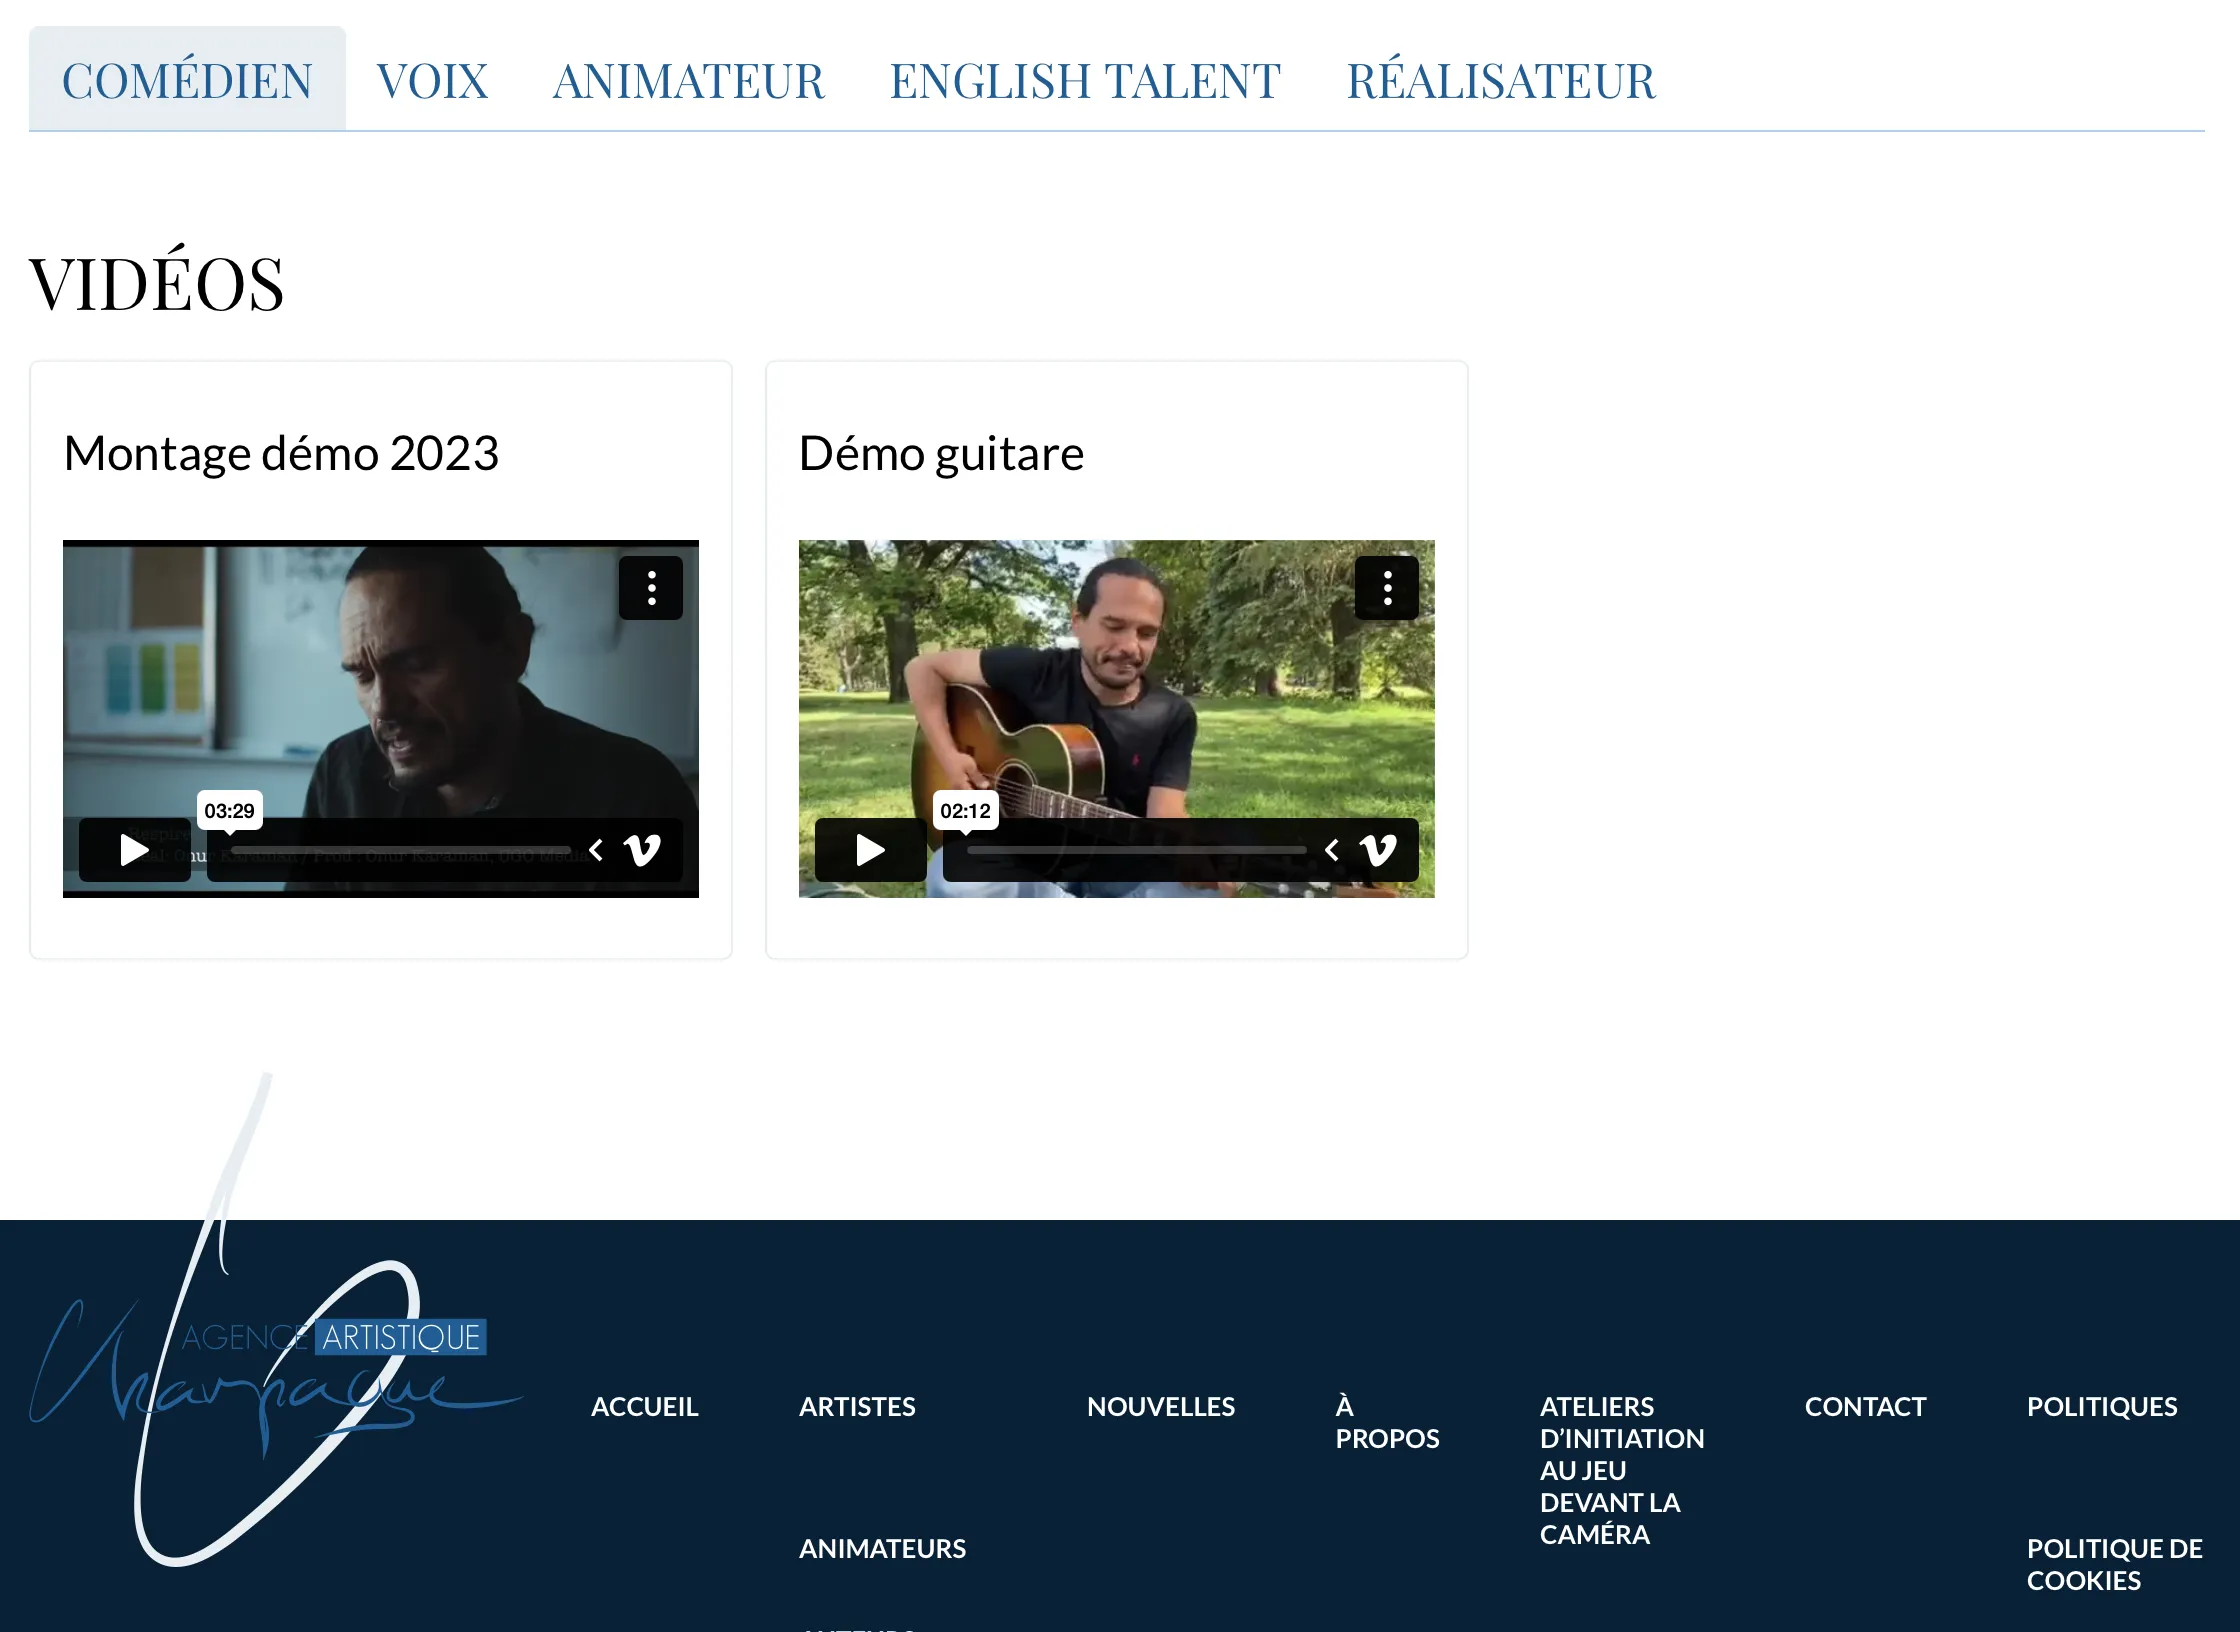
Task: Toggle picture-in-picture on Démo guitare
Action: tap(1332, 849)
